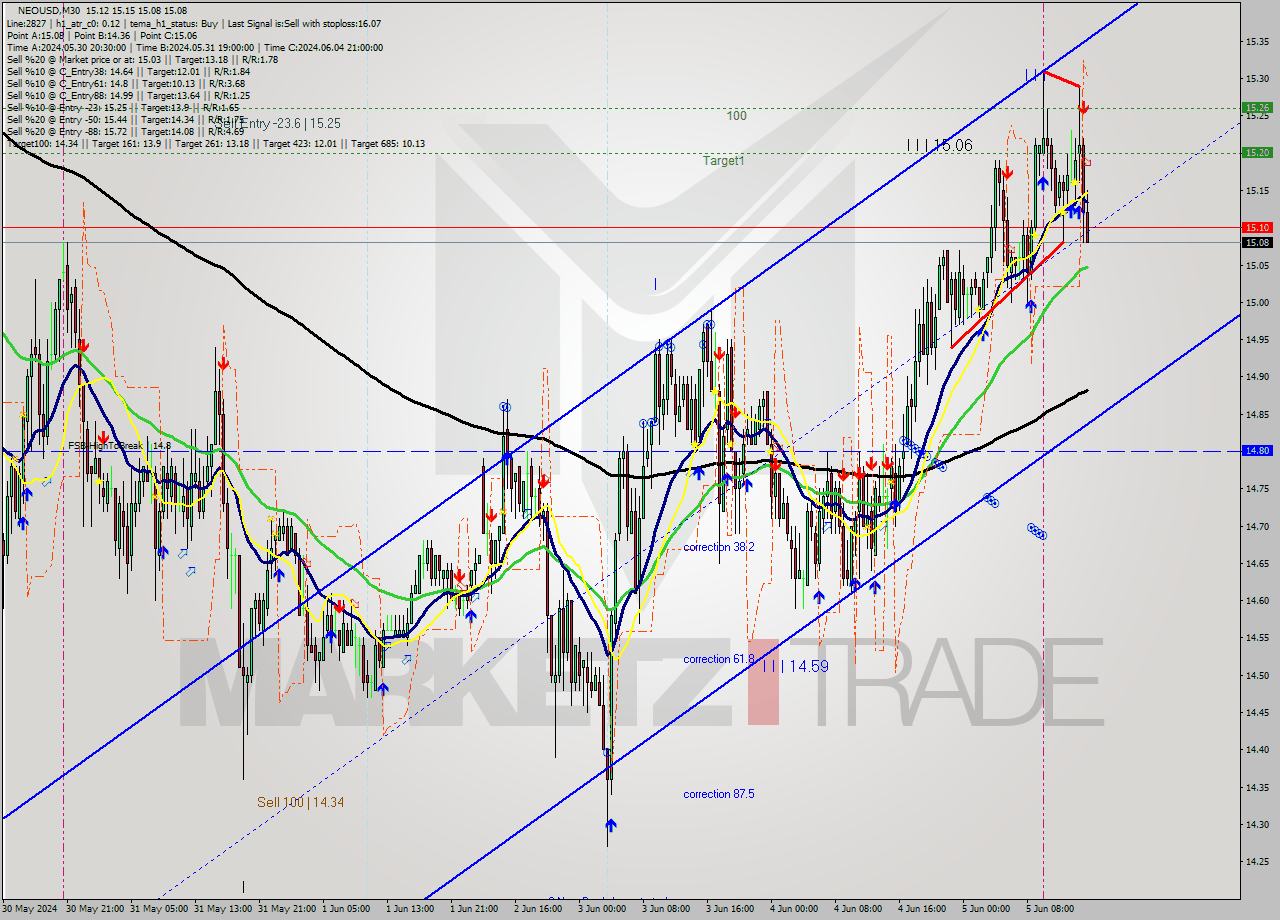1280x920 pixels.
Task: Click the 15.35 price axis value
Action: 1256,41
